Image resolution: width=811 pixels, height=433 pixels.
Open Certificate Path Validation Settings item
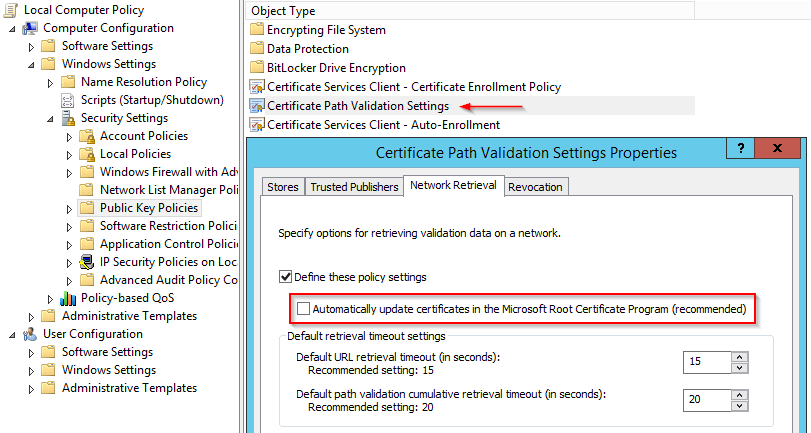click(x=357, y=105)
